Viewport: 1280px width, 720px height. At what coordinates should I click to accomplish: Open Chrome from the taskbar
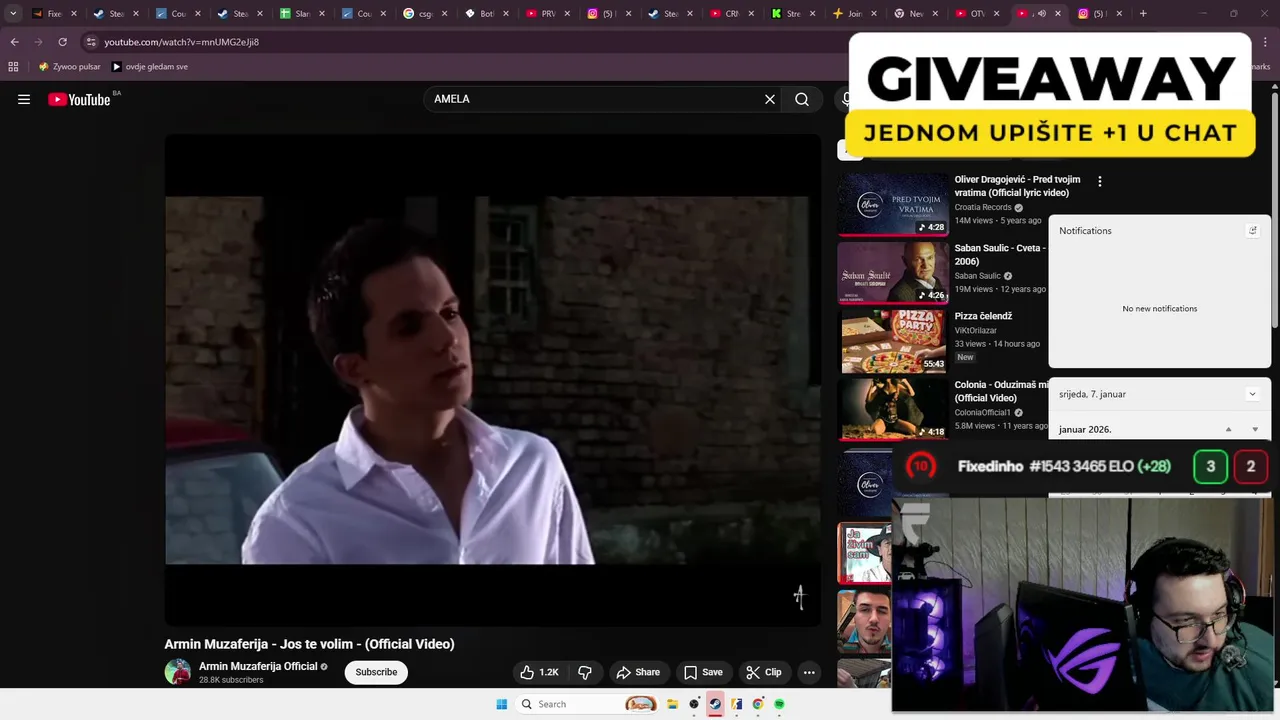pos(758,704)
